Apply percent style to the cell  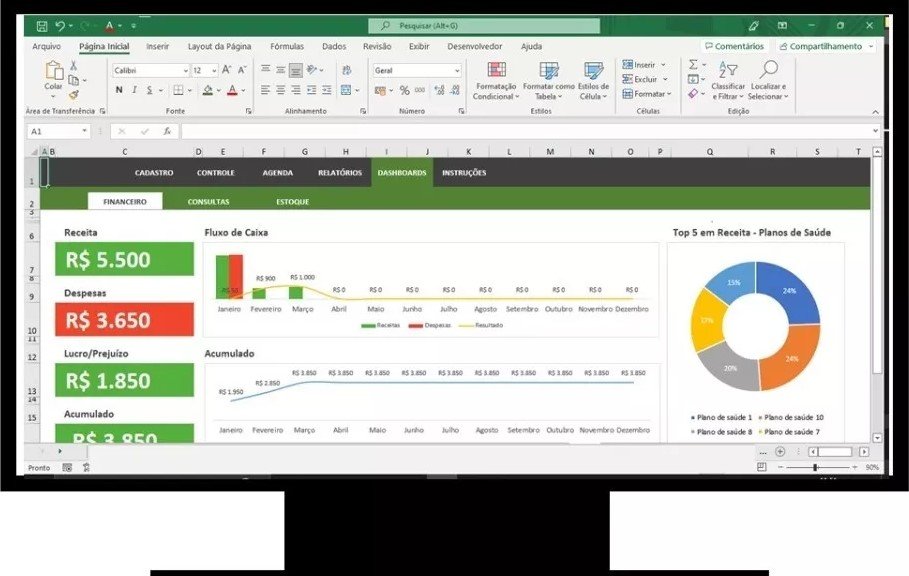coord(404,90)
